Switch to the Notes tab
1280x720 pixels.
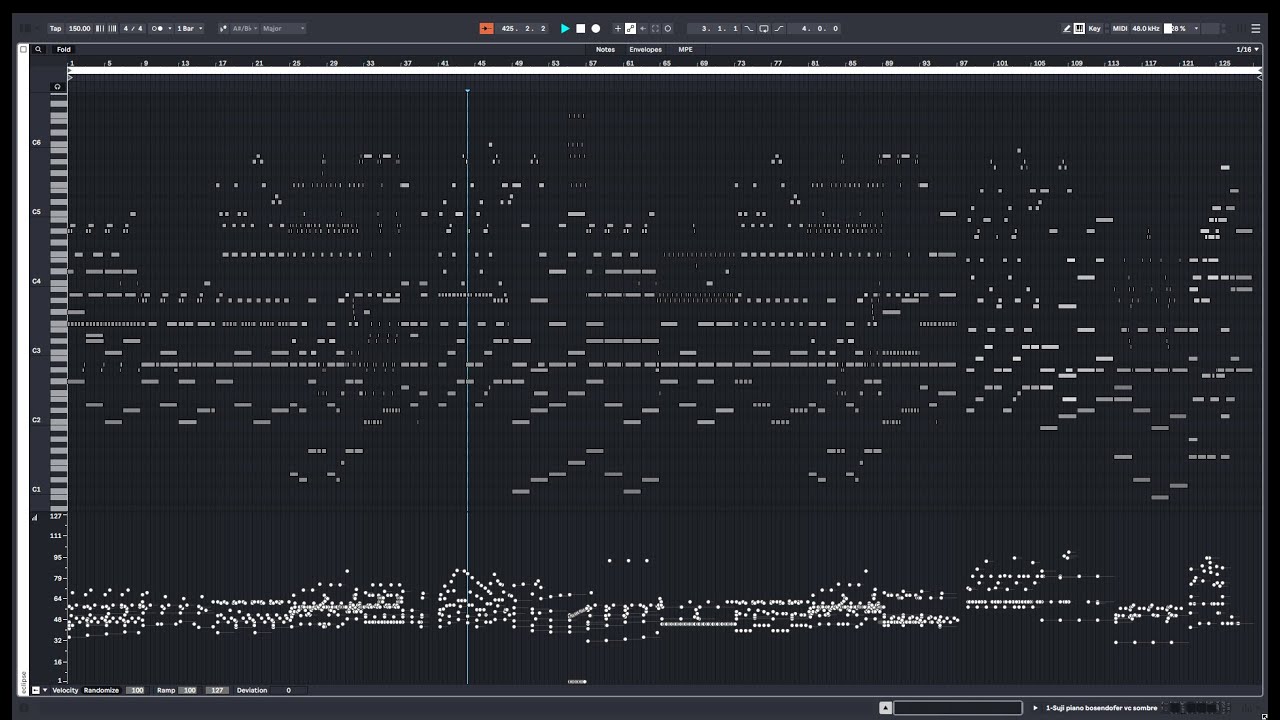pyautogui.click(x=605, y=49)
